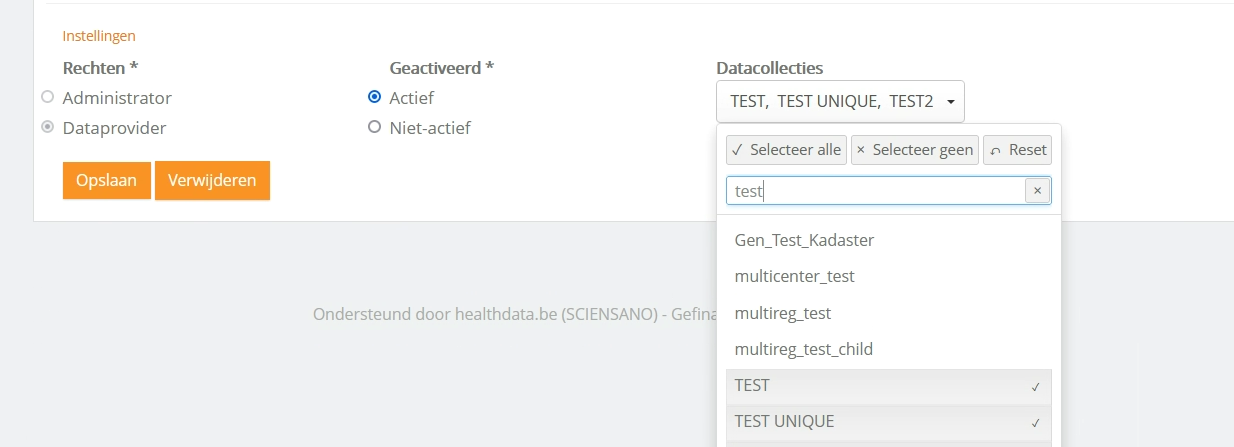Click the checkmark next to TEST UNIQUE
The image size is (1234, 447).
pos(1036,423)
